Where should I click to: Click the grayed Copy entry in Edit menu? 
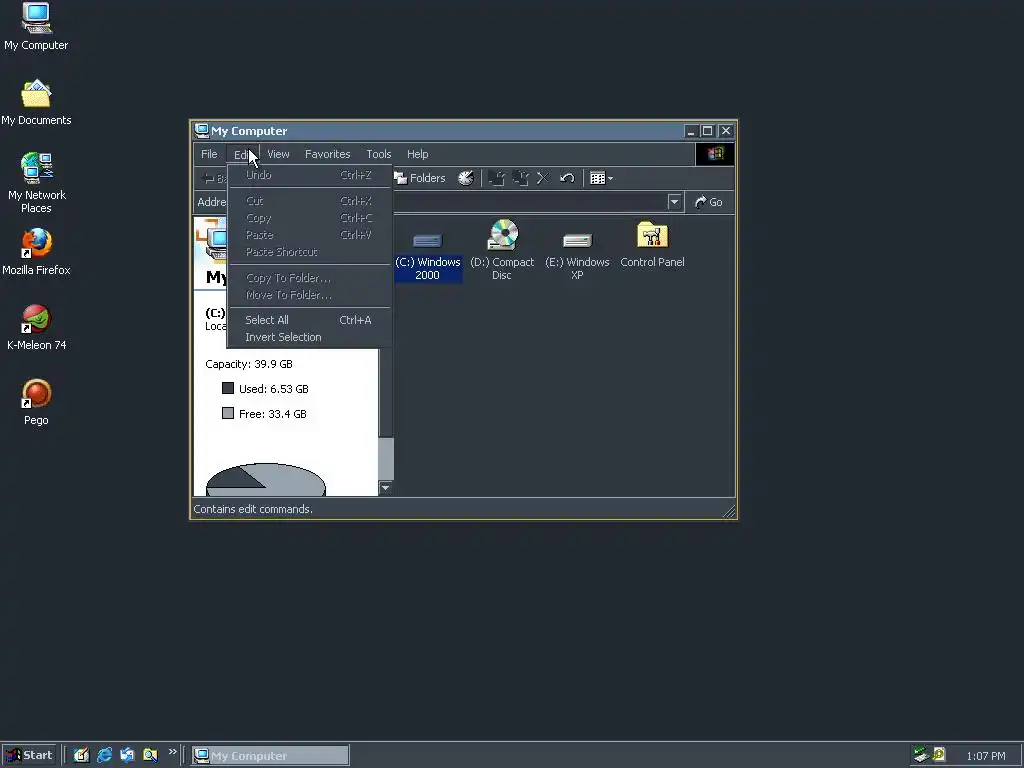click(x=310, y=218)
